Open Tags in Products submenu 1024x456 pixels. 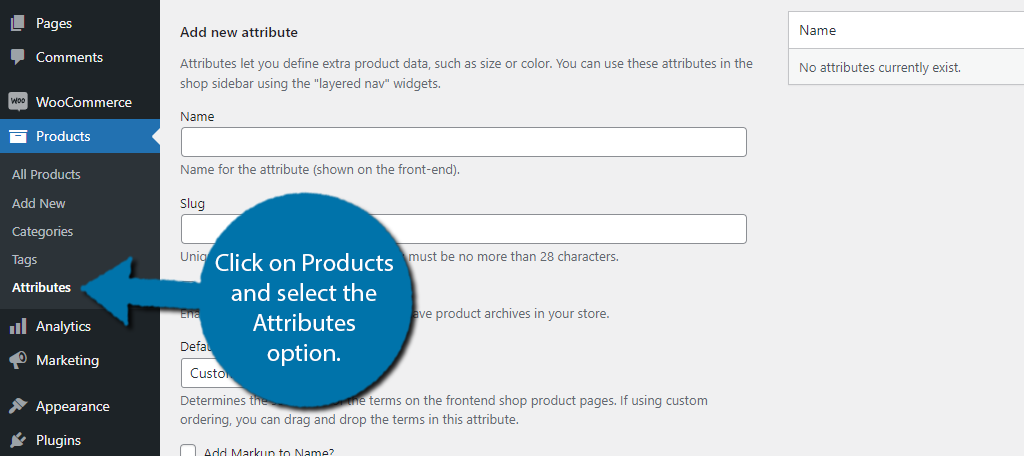[x=24, y=259]
